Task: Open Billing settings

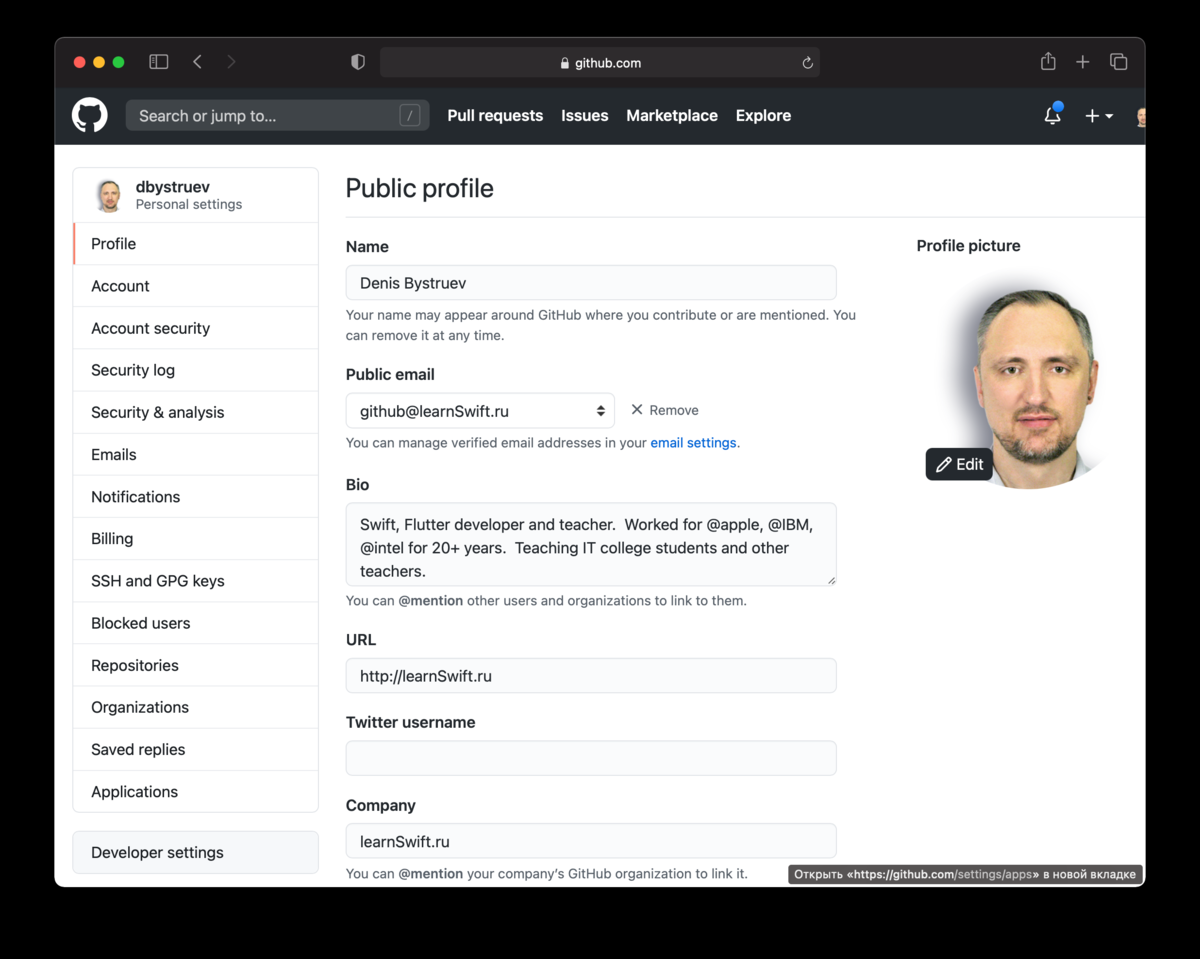Action: tap(196, 539)
